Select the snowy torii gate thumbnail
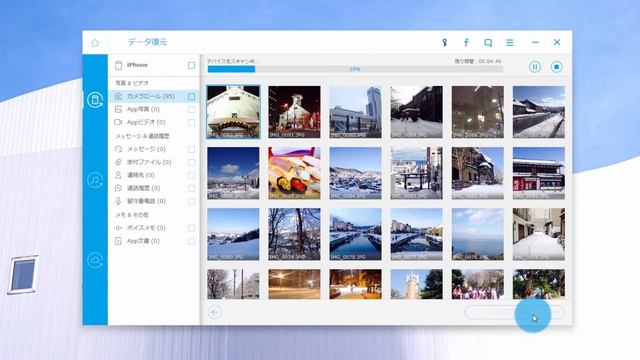Image resolution: width=640 pixels, height=360 pixels. (416, 173)
